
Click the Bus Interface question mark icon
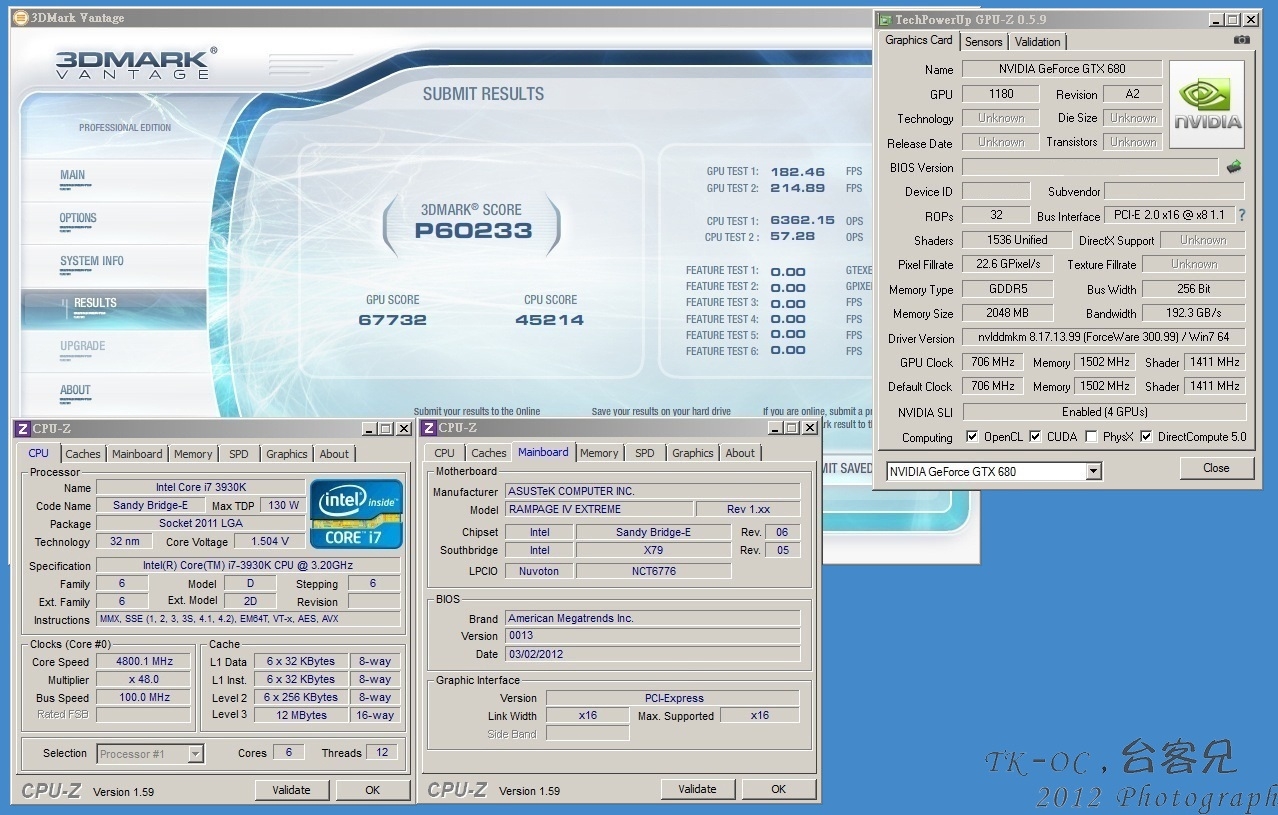pyautogui.click(x=1242, y=216)
